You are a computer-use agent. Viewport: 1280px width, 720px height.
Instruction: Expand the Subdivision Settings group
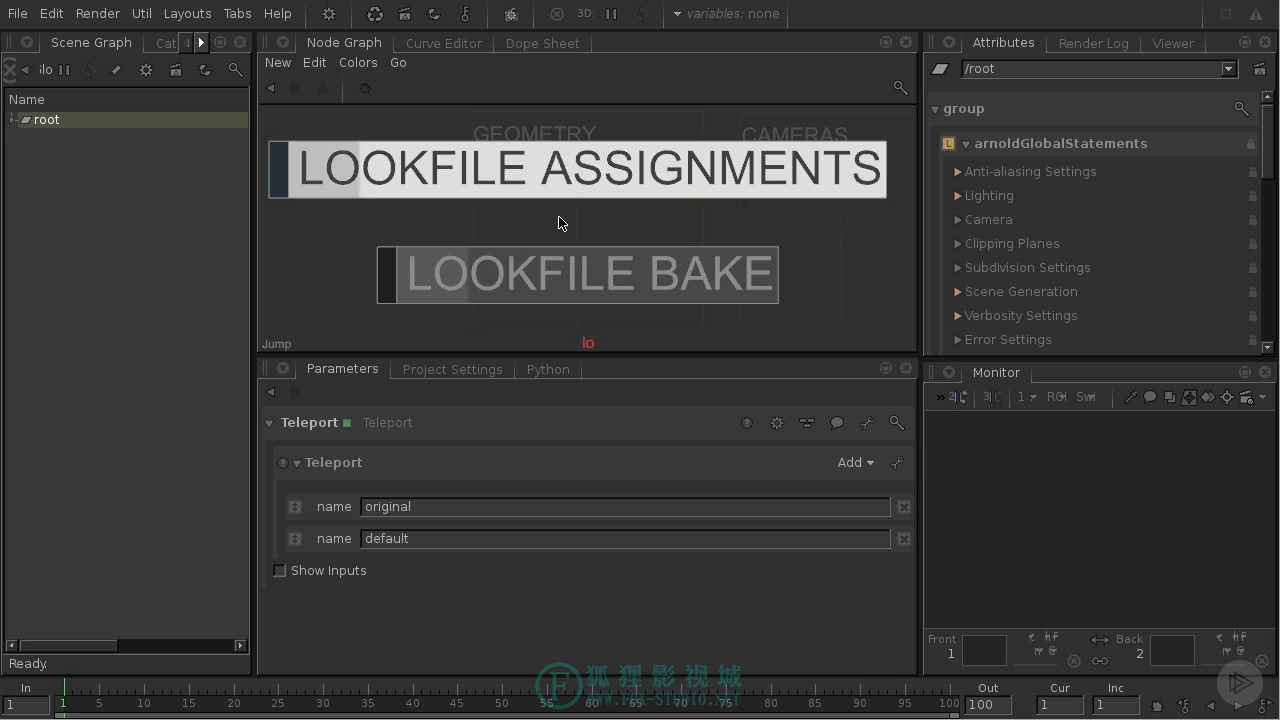click(958, 268)
